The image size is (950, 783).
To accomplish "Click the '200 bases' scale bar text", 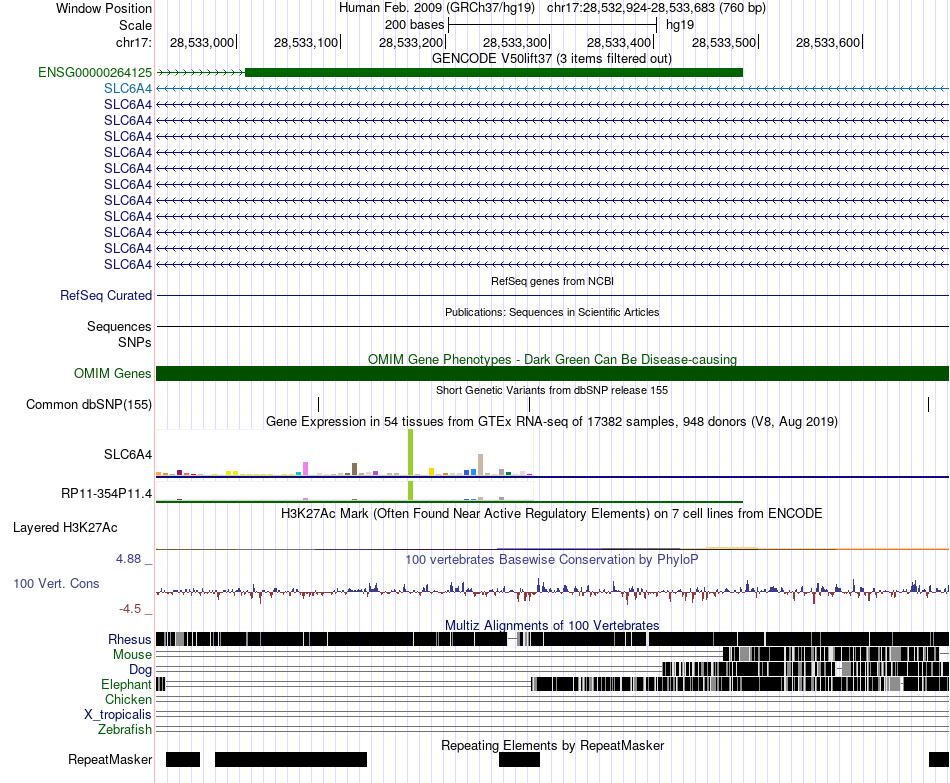I will click(414, 25).
